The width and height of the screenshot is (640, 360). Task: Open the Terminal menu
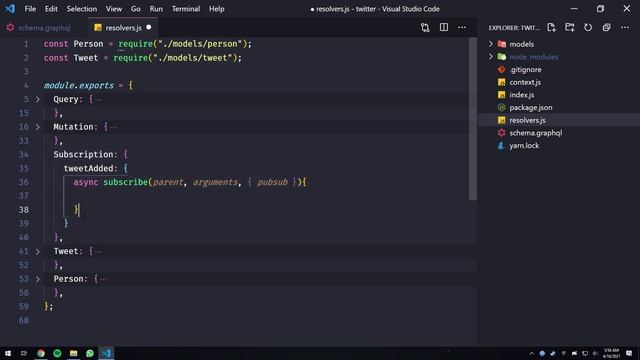coord(186,9)
